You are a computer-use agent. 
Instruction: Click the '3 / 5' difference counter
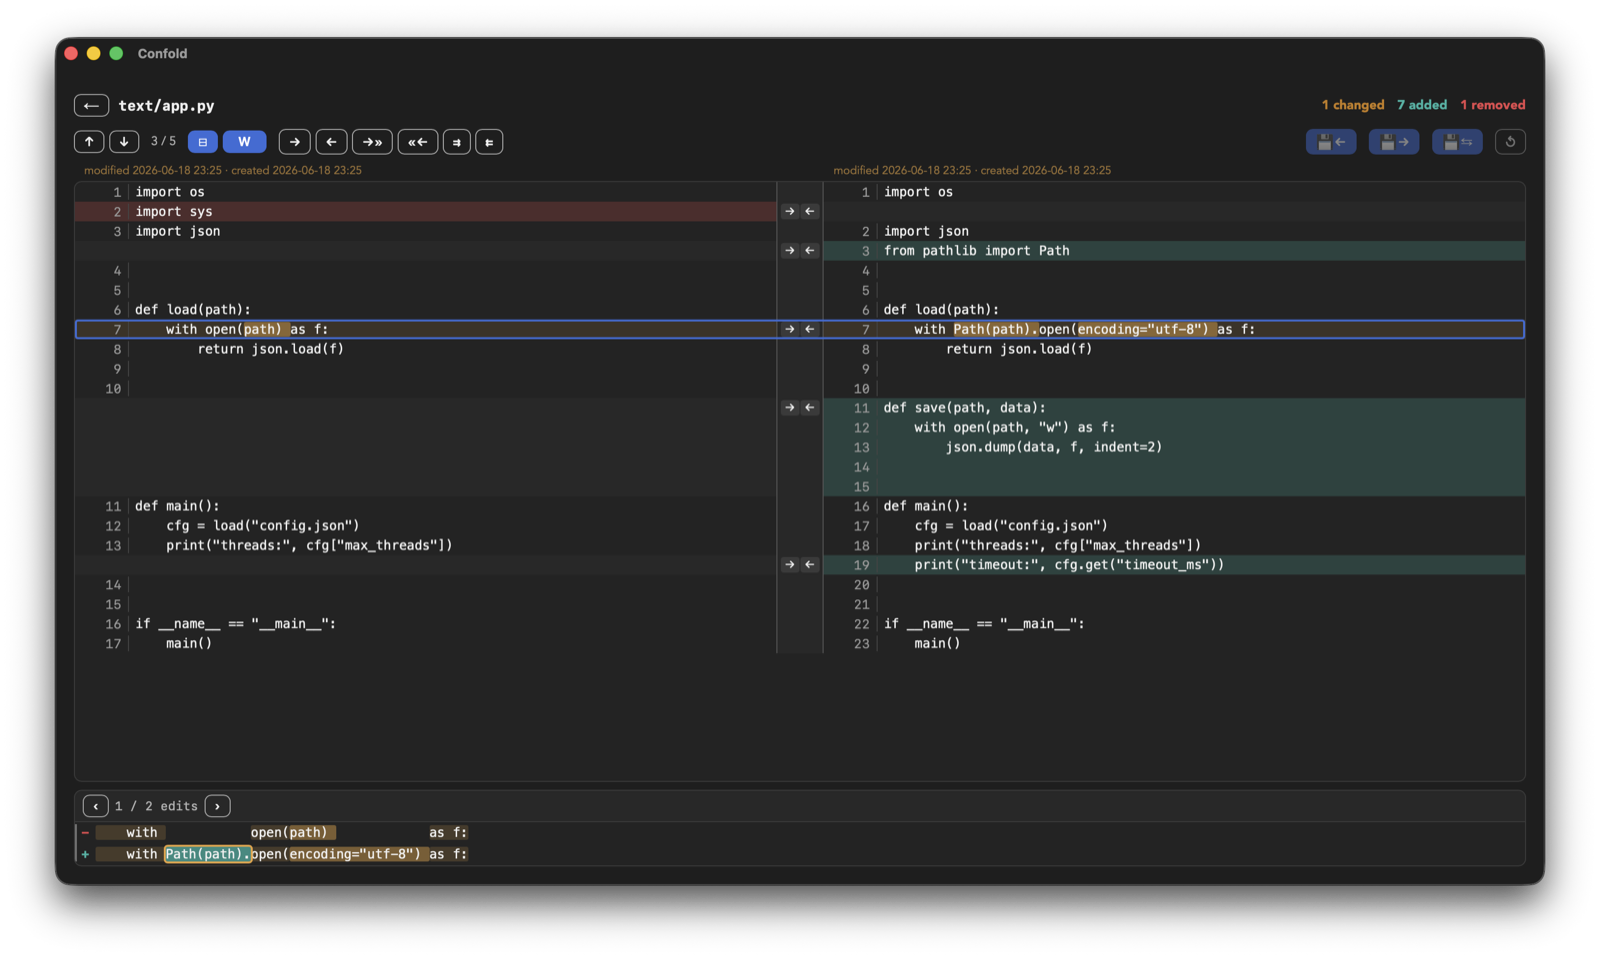[163, 141]
